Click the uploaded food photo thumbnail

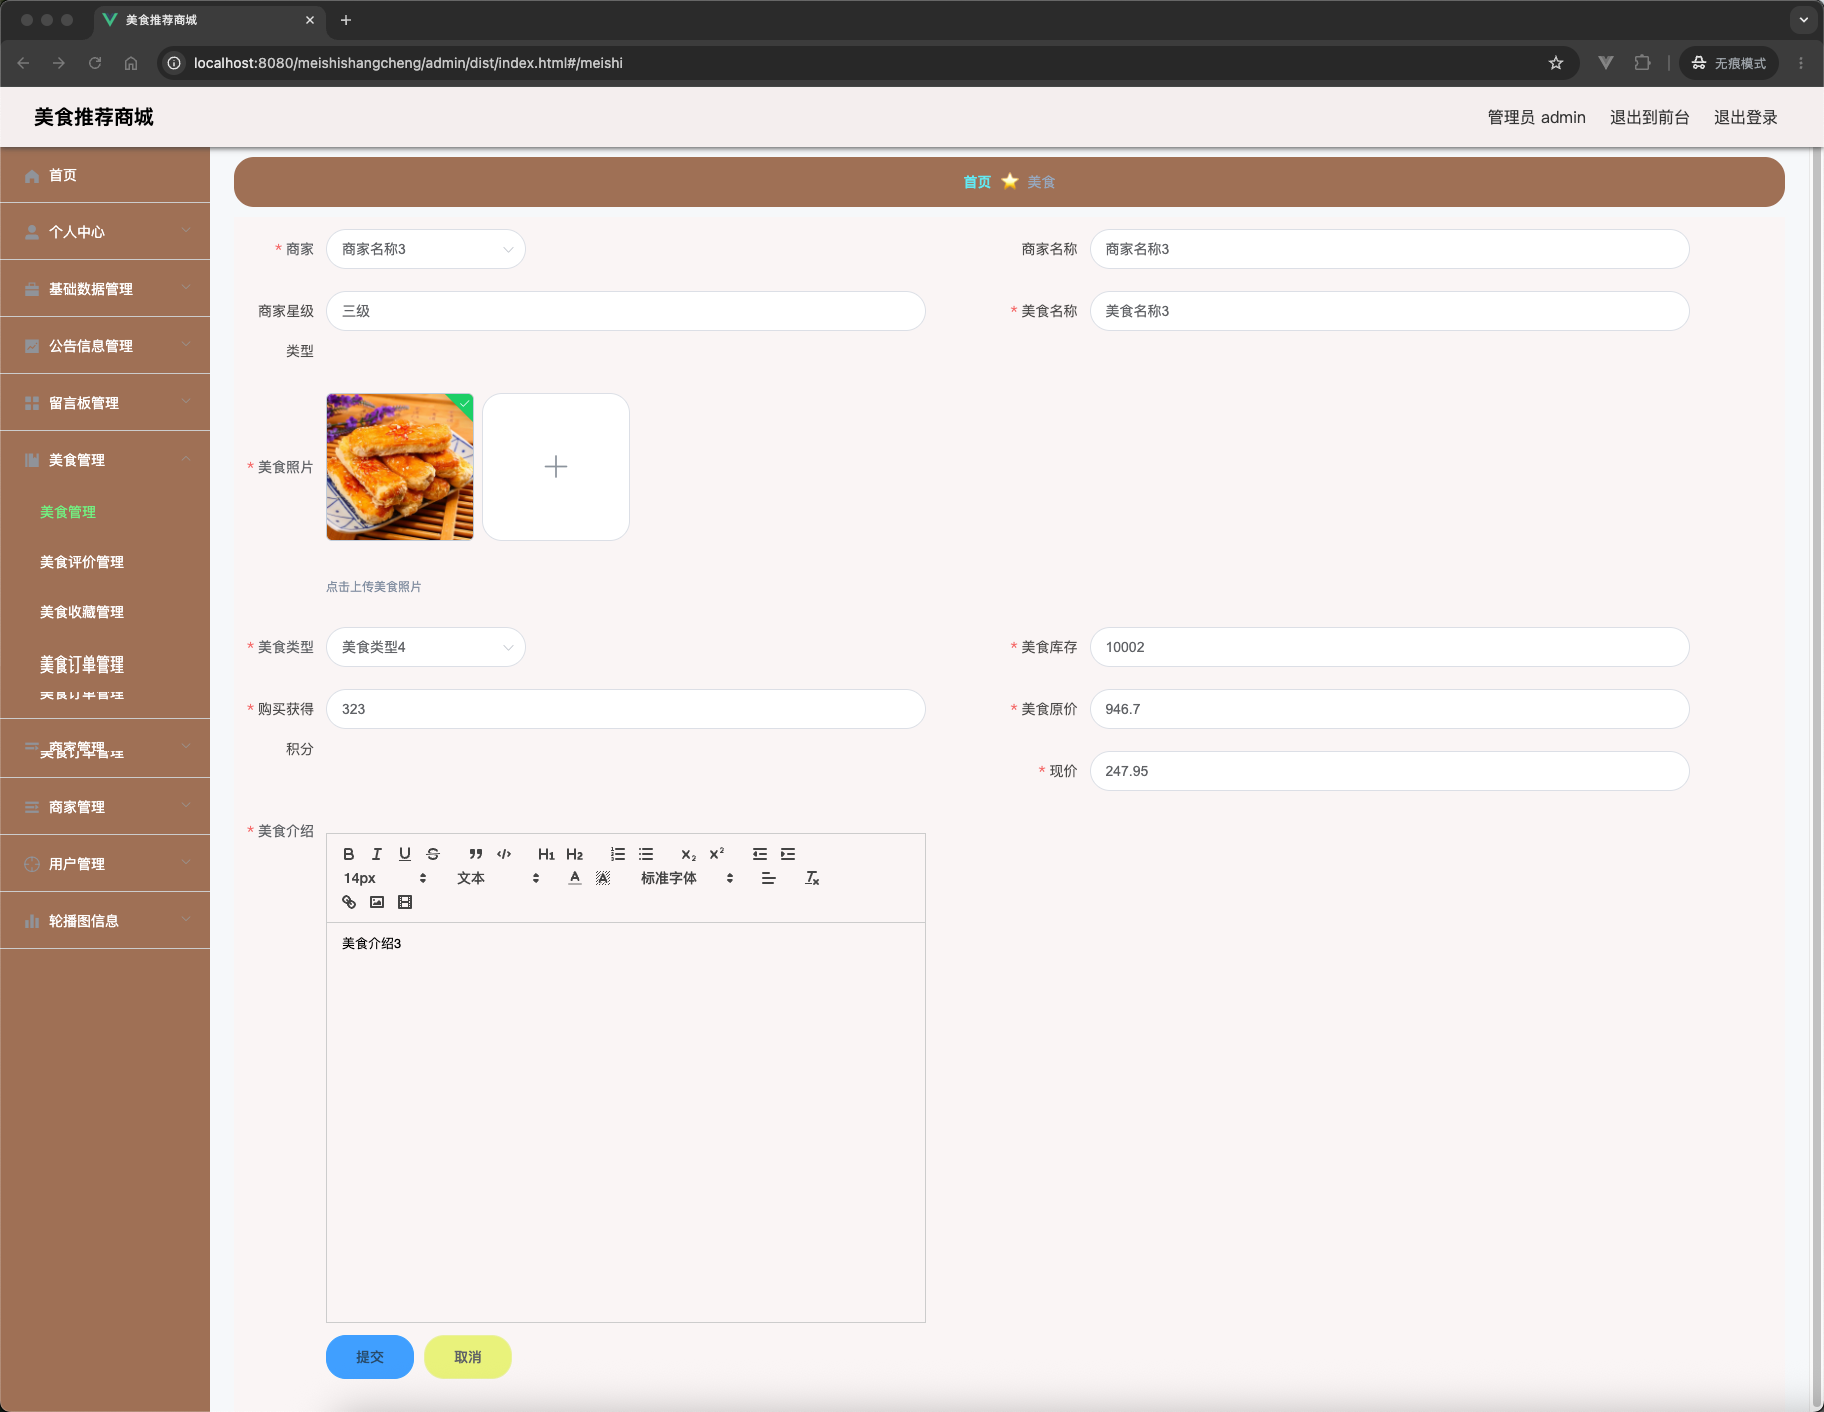tap(400, 467)
